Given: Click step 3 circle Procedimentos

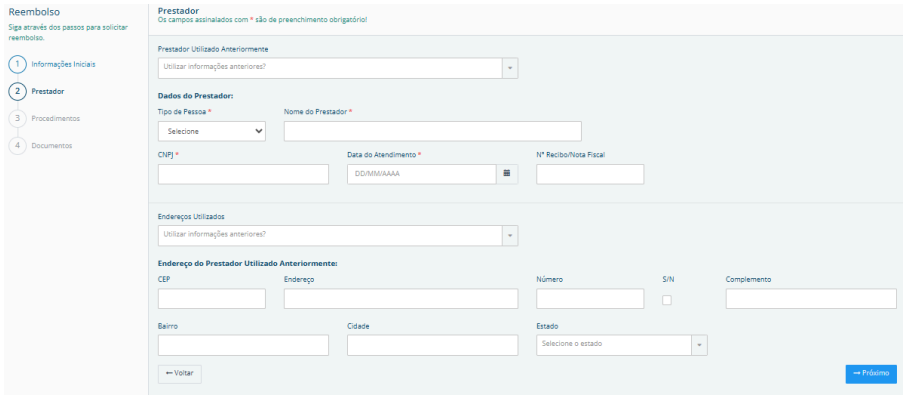Looking at the screenshot, I should click(17, 118).
